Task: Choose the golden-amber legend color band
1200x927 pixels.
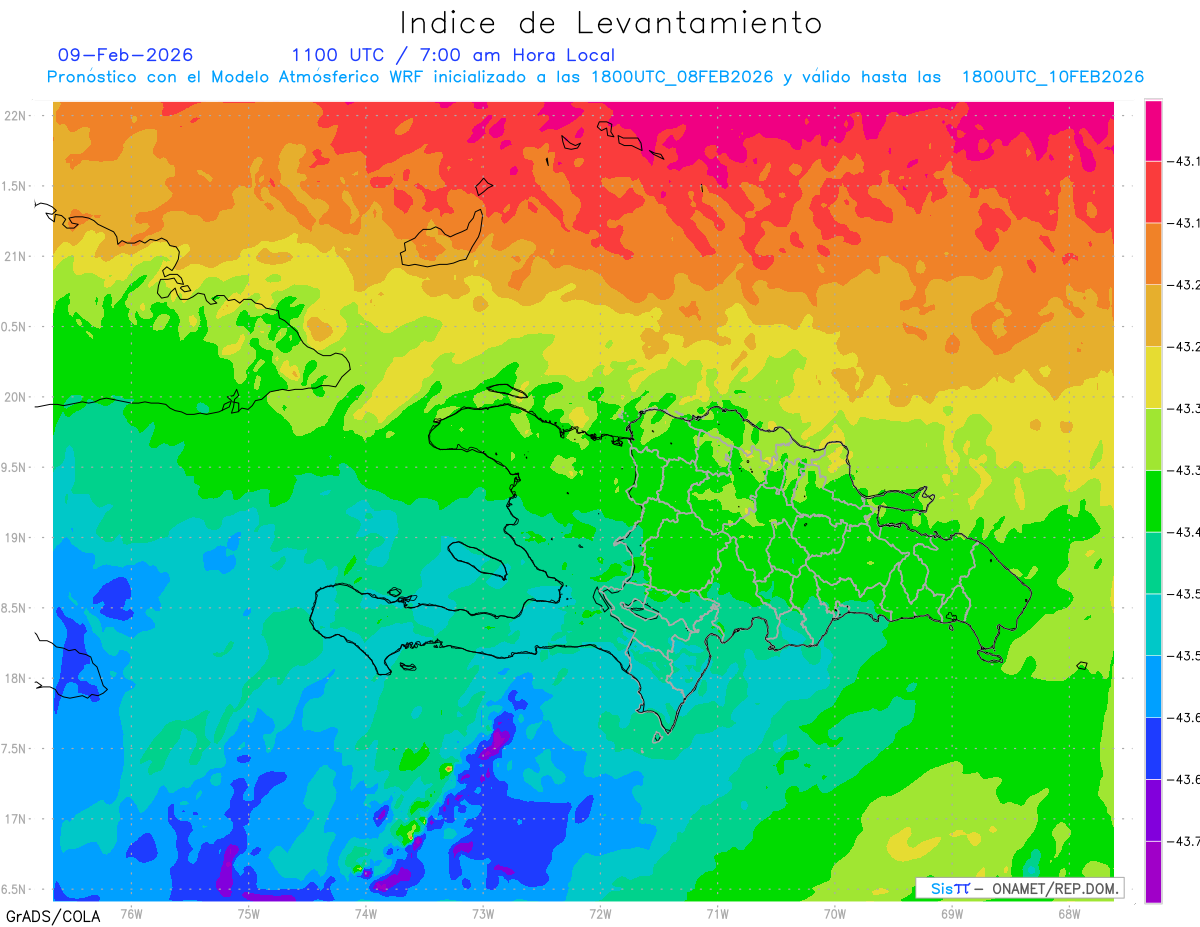Action: 1153,316
